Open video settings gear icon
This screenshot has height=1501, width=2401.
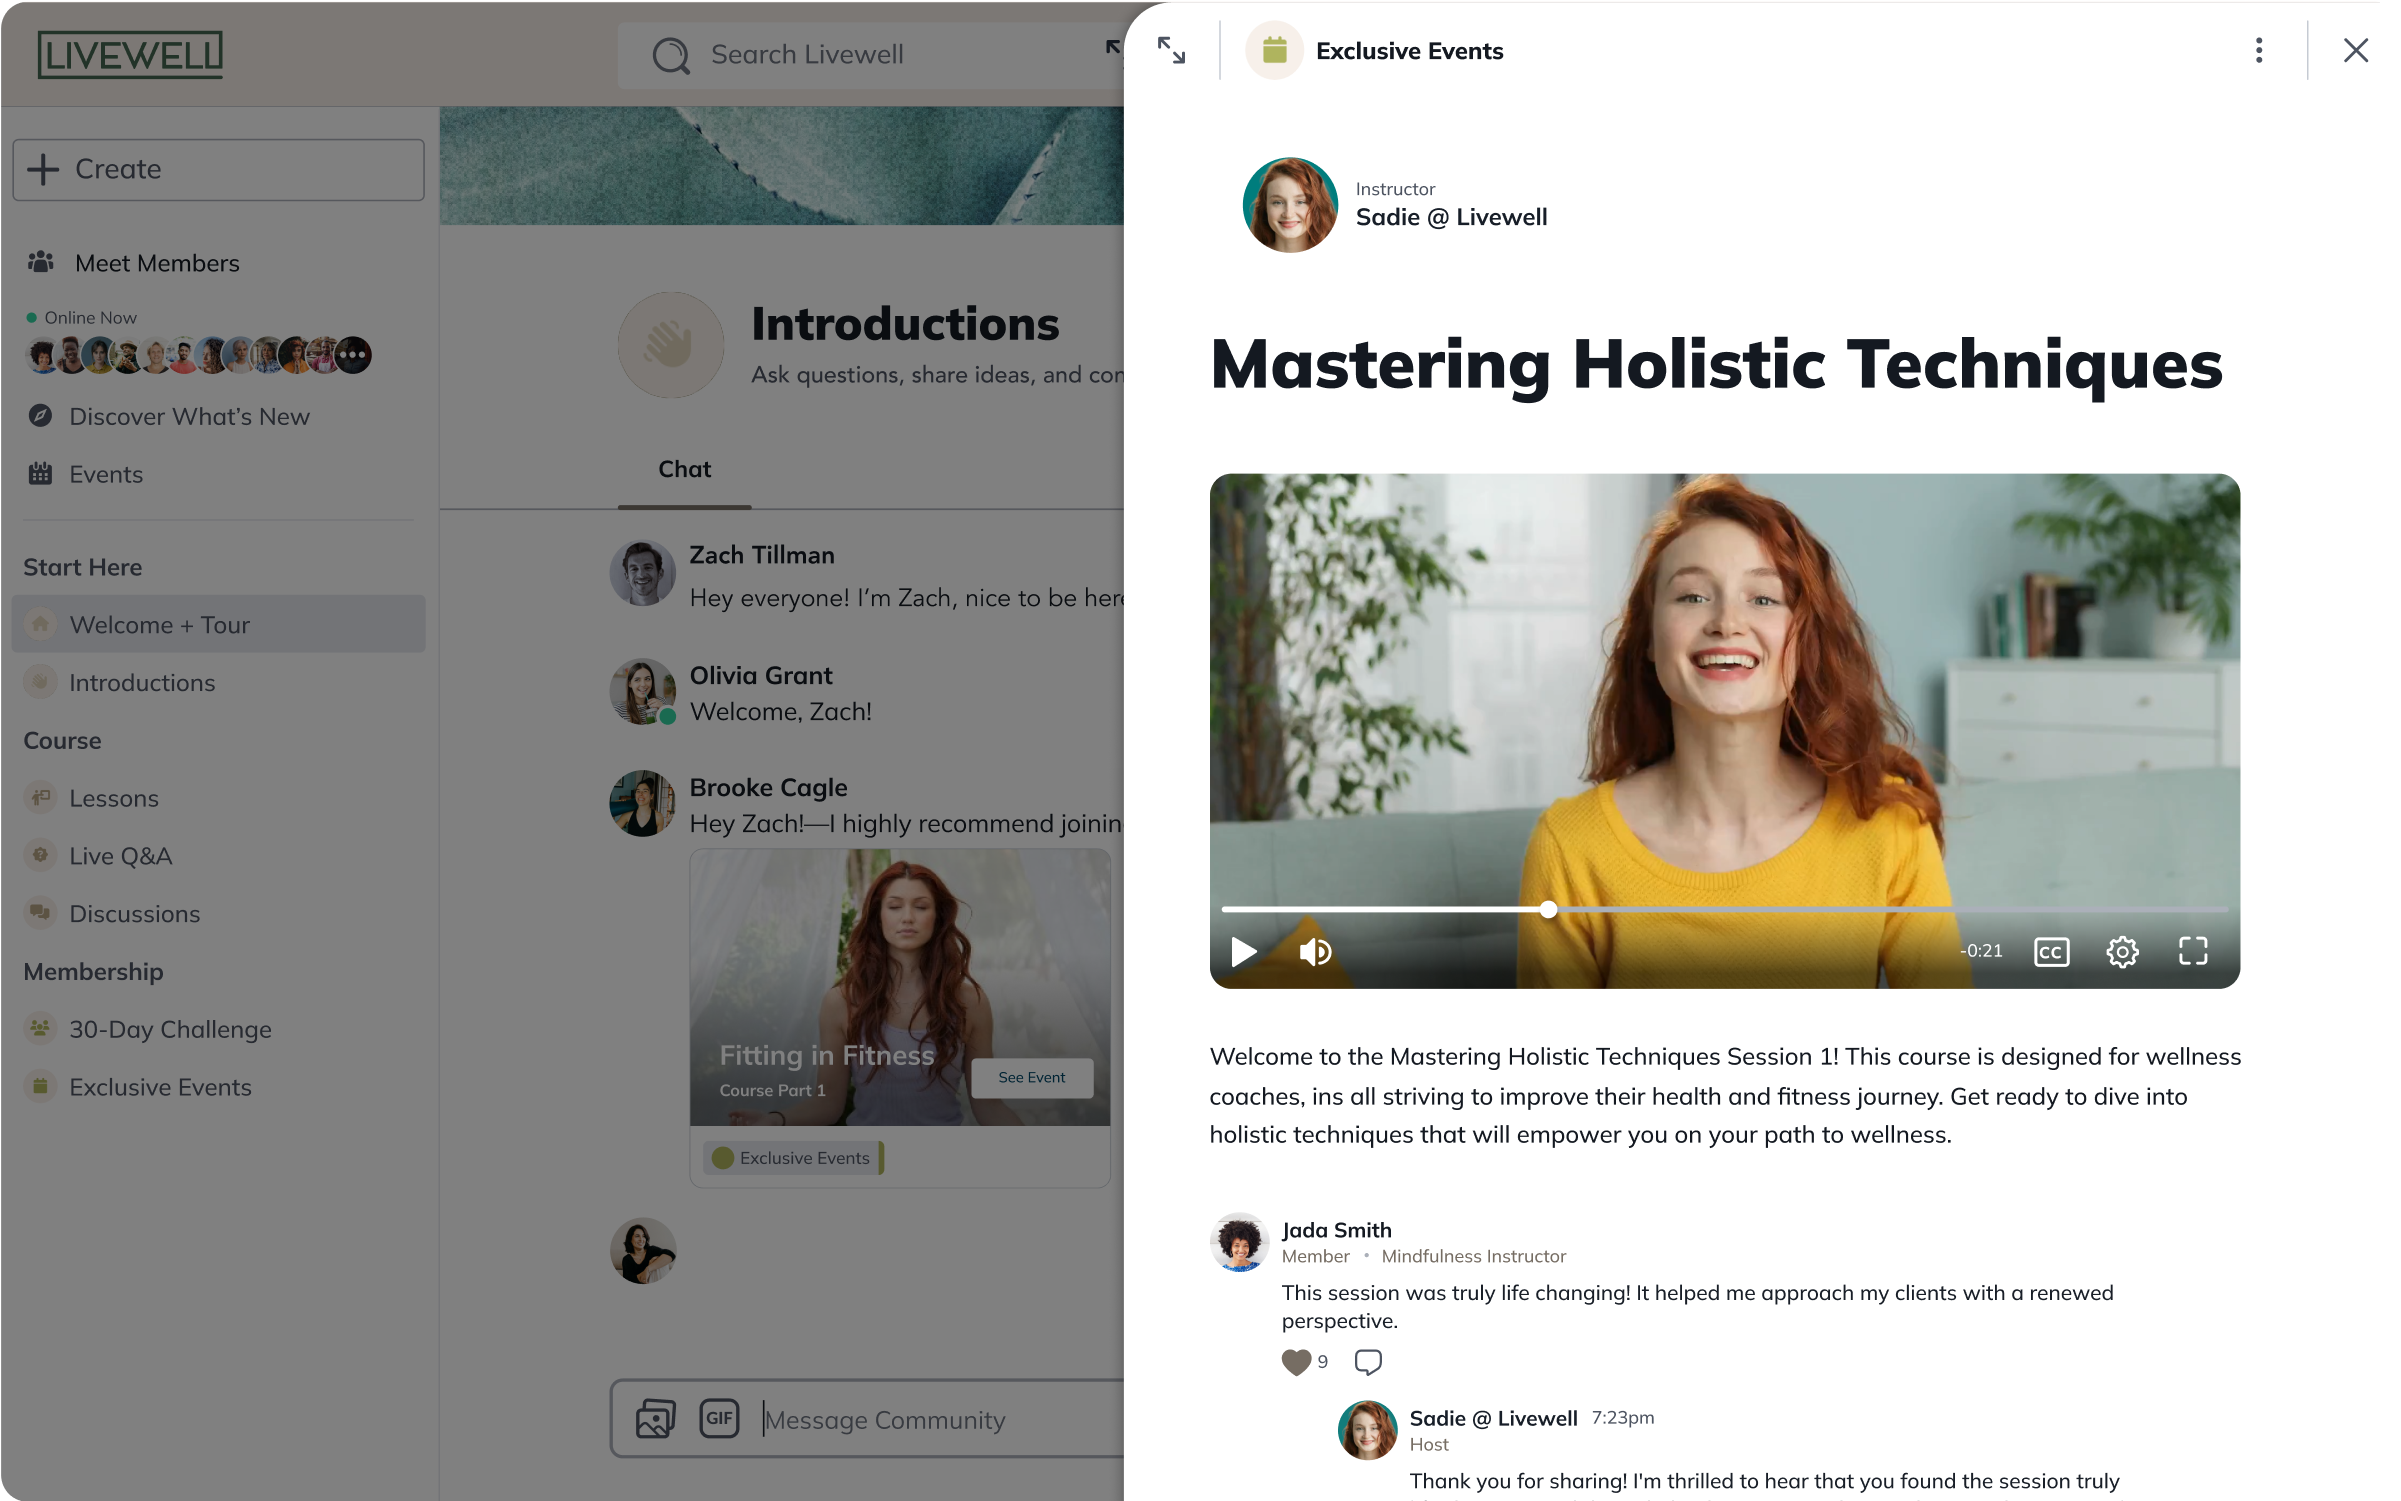[x=2122, y=951]
